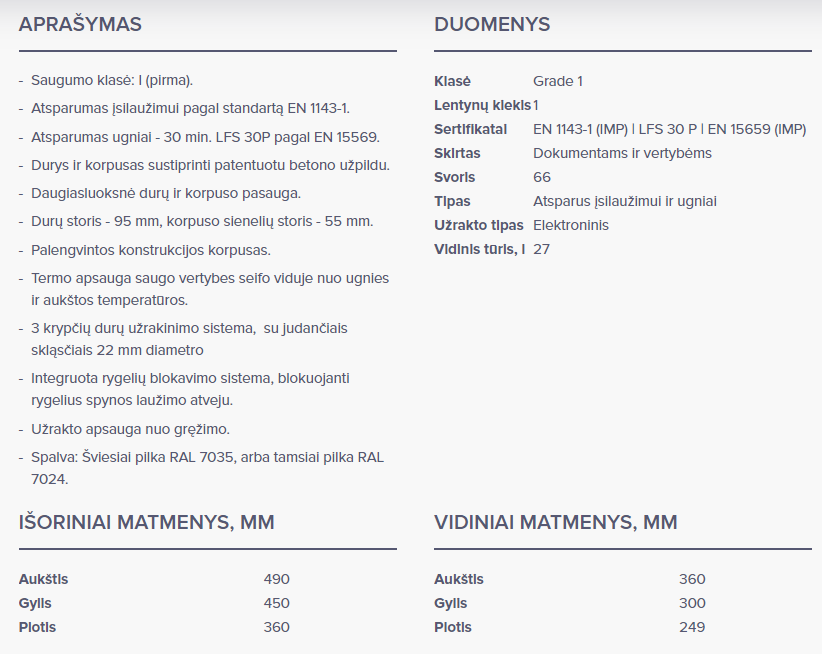
Task: Click the line mentioning standard EN 1143-1
Action: click(x=190, y=108)
